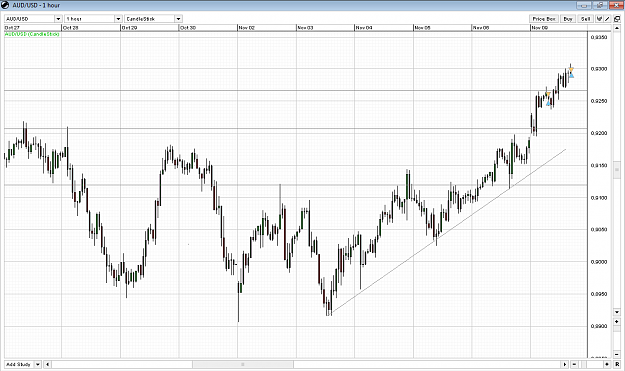Click the horizontal zoom plus button

click(607, 364)
